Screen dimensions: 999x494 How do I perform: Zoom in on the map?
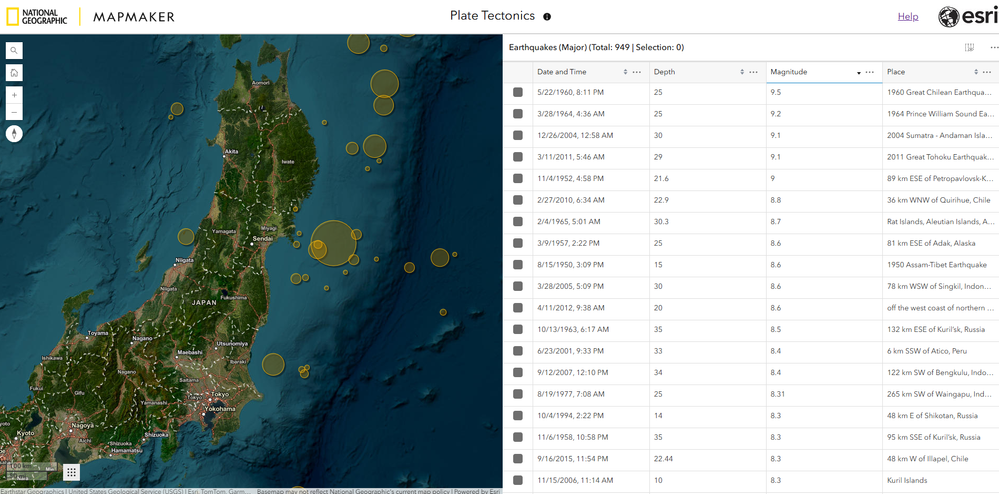coord(15,95)
